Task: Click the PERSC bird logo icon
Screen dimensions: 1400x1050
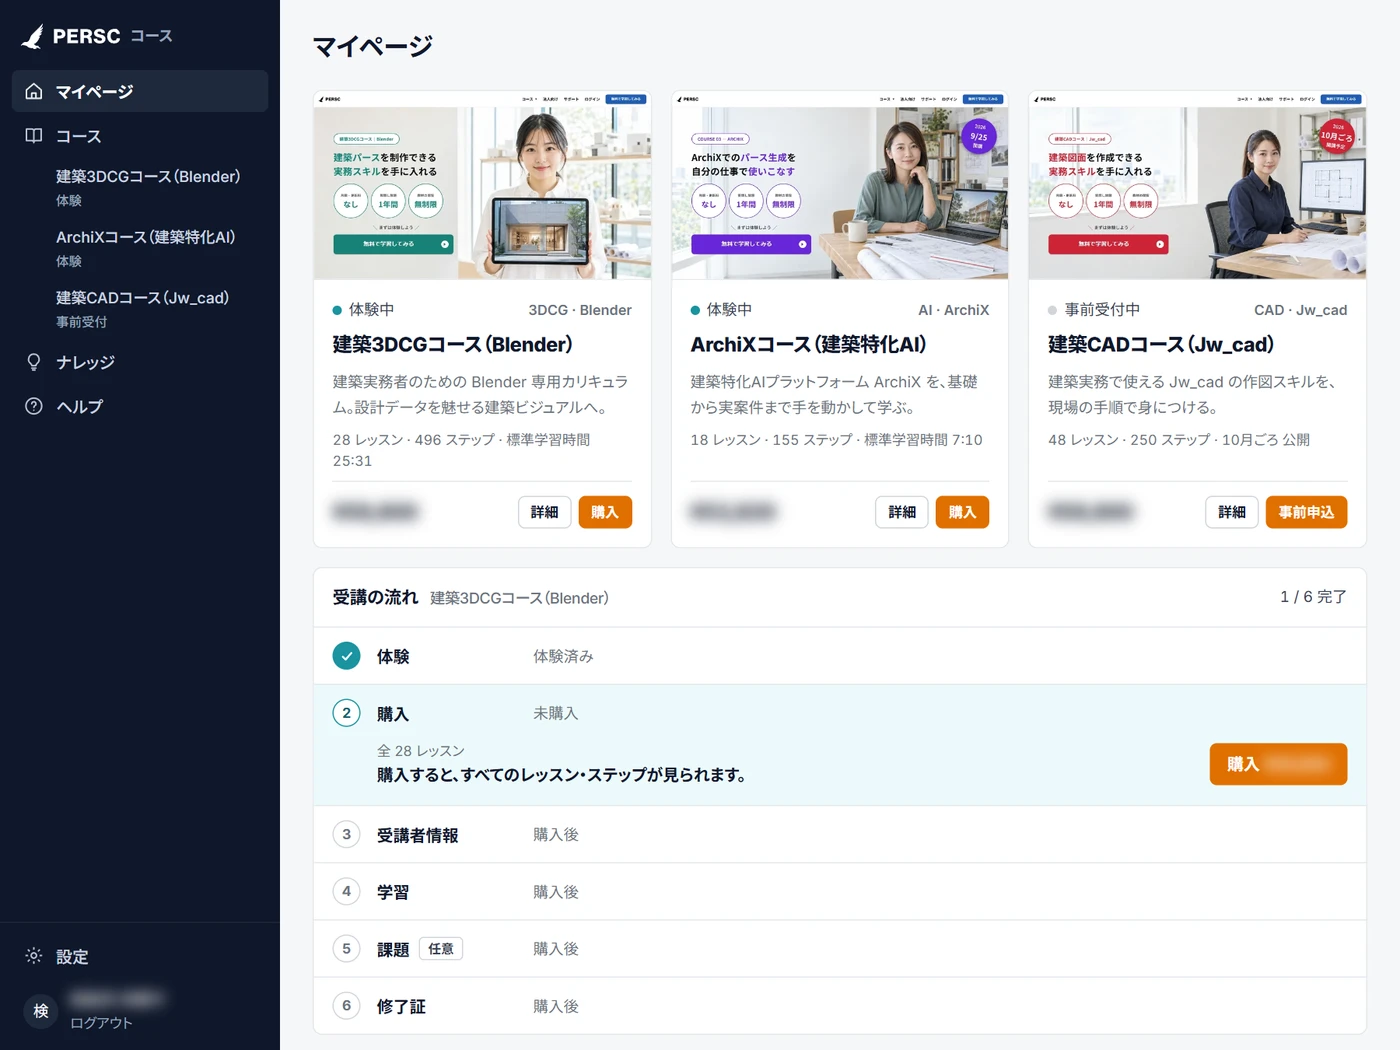Action: 33,37
